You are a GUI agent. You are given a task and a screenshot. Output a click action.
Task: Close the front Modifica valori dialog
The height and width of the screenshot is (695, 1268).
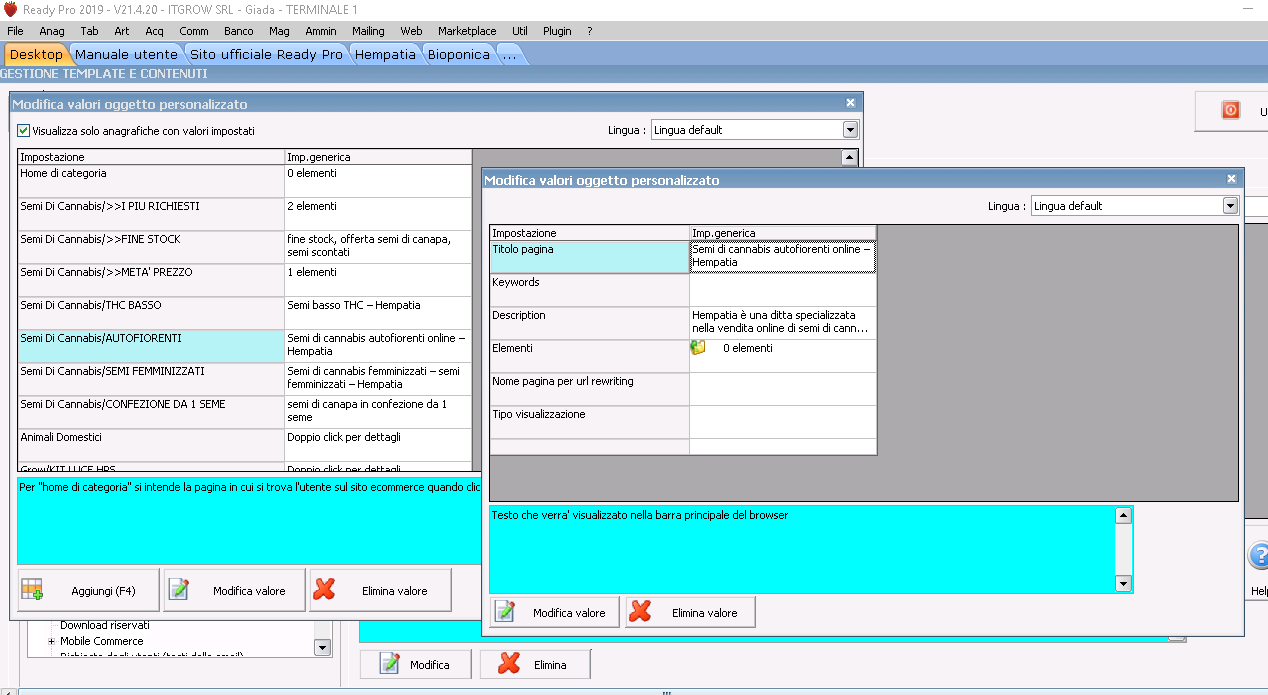click(1231, 179)
